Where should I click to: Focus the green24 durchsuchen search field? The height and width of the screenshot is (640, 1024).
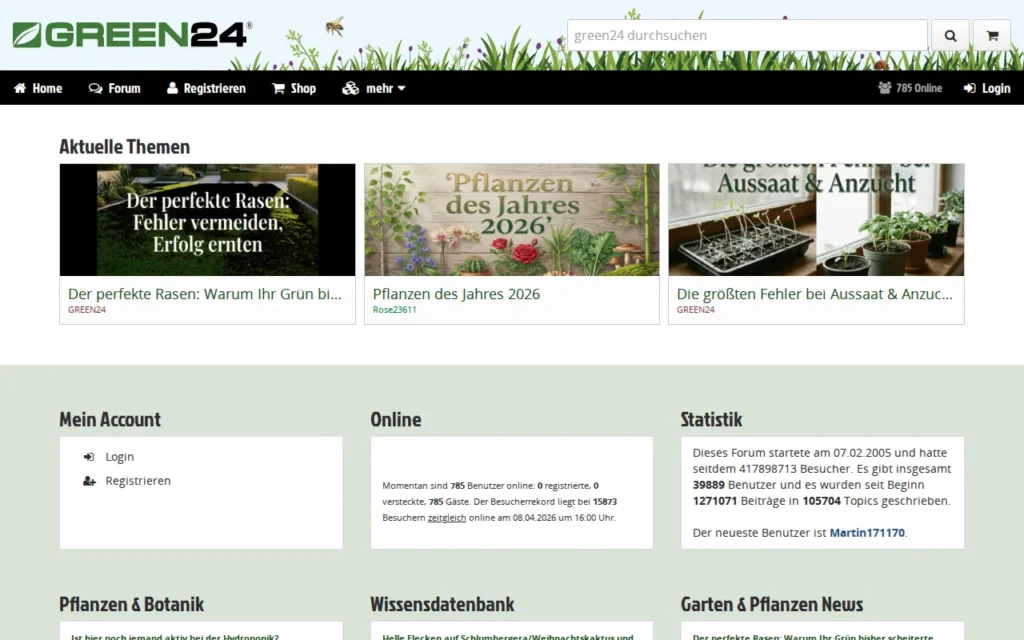tap(747, 35)
